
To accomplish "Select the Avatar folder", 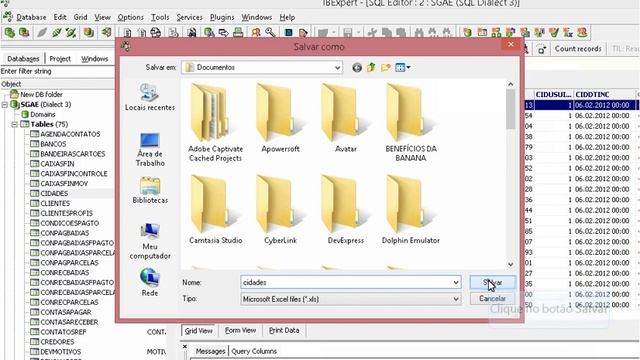I will point(346,118).
